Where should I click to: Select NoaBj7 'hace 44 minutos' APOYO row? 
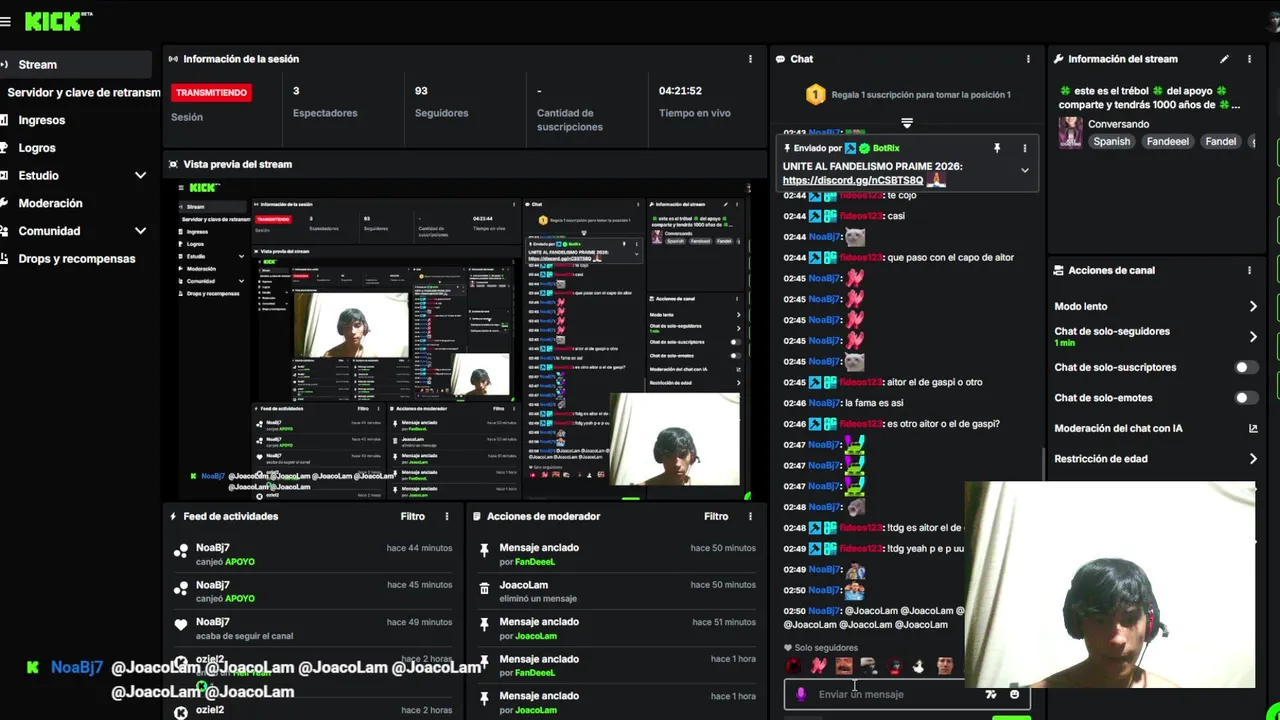coord(311,554)
